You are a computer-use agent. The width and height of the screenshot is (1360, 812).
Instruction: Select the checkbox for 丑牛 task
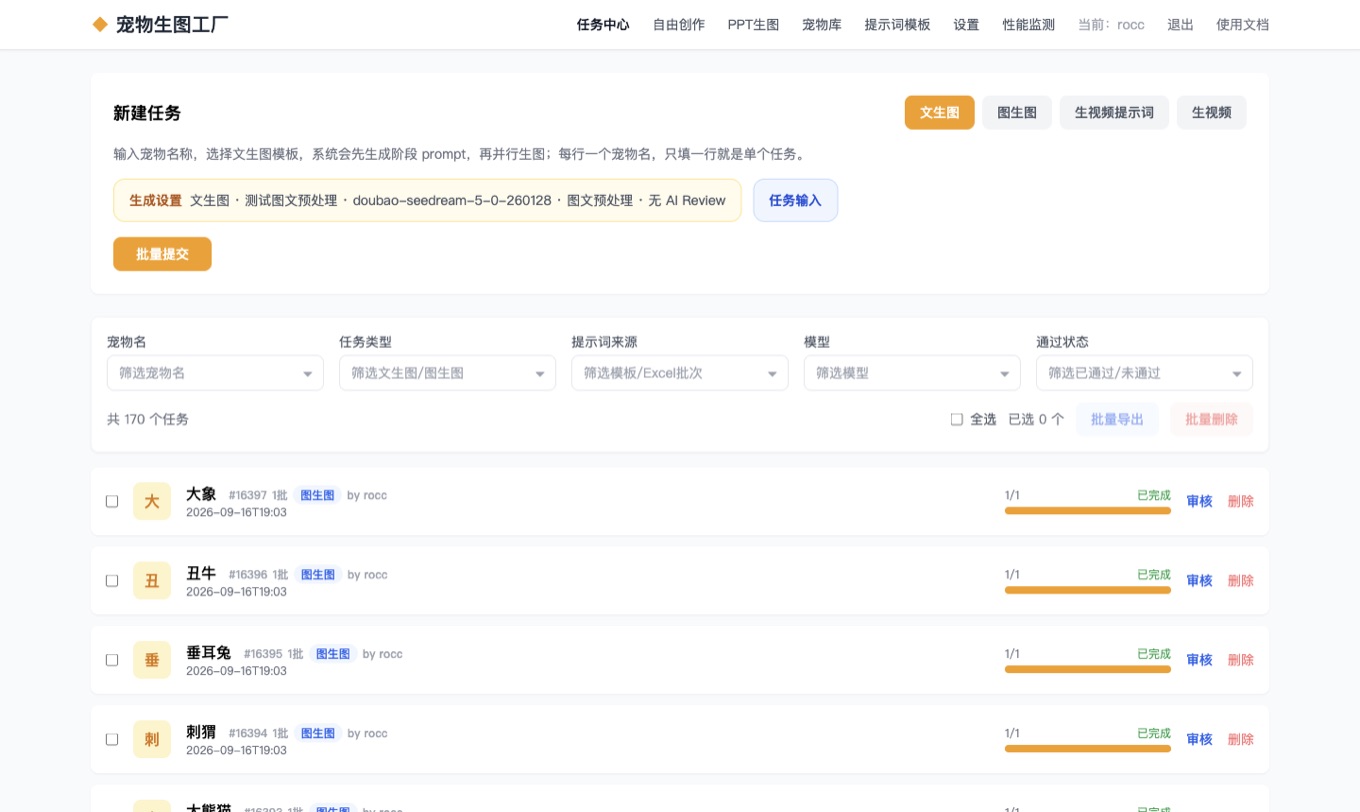point(112,580)
